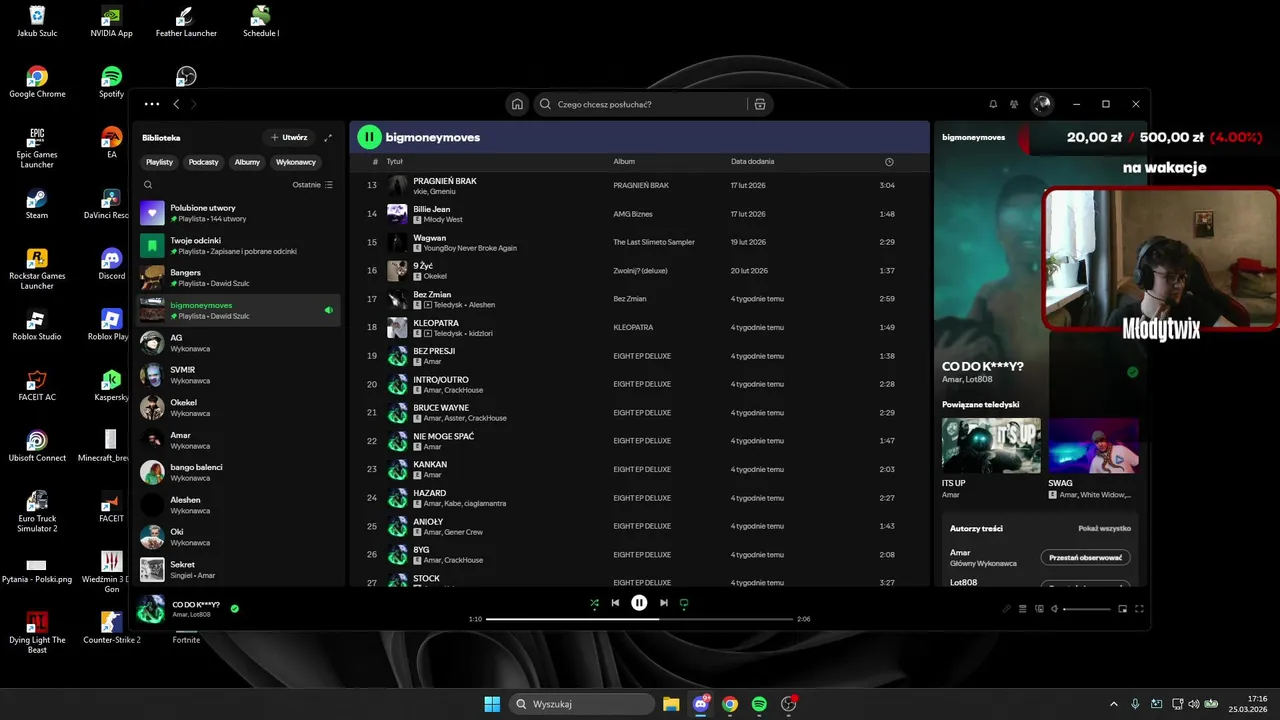1280x720 pixels.
Task: Open the Bangers playlist
Action: click(238, 277)
